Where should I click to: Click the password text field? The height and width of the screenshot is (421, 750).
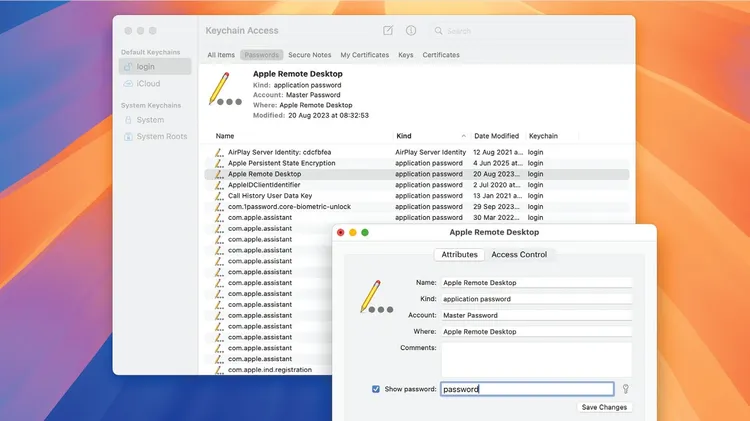click(x=527, y=389)
